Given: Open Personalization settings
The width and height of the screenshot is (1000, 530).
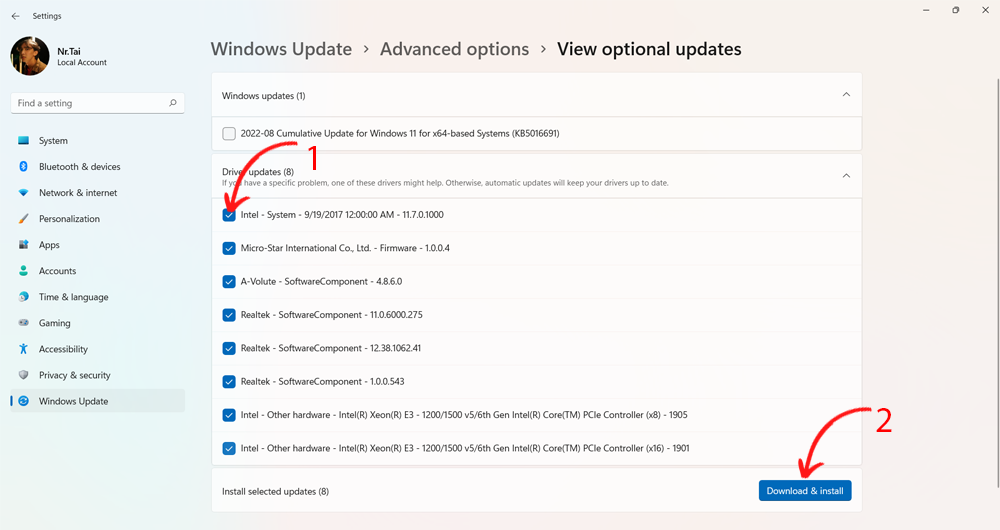Looking at the screenshot, I should click(x=98, y=219).
